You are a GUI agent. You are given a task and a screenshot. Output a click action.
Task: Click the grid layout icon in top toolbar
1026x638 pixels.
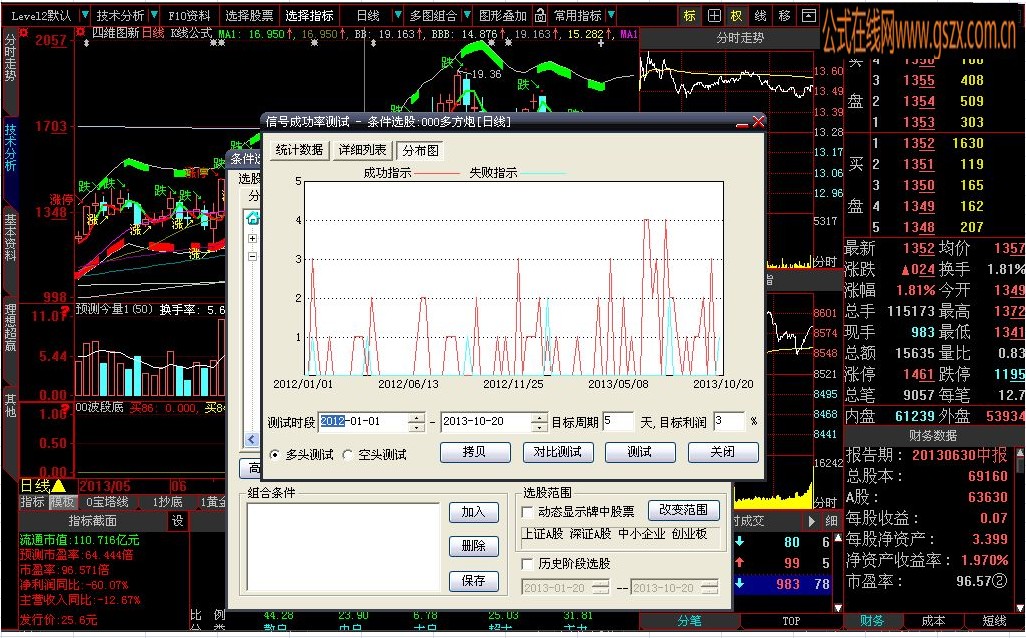714,16
